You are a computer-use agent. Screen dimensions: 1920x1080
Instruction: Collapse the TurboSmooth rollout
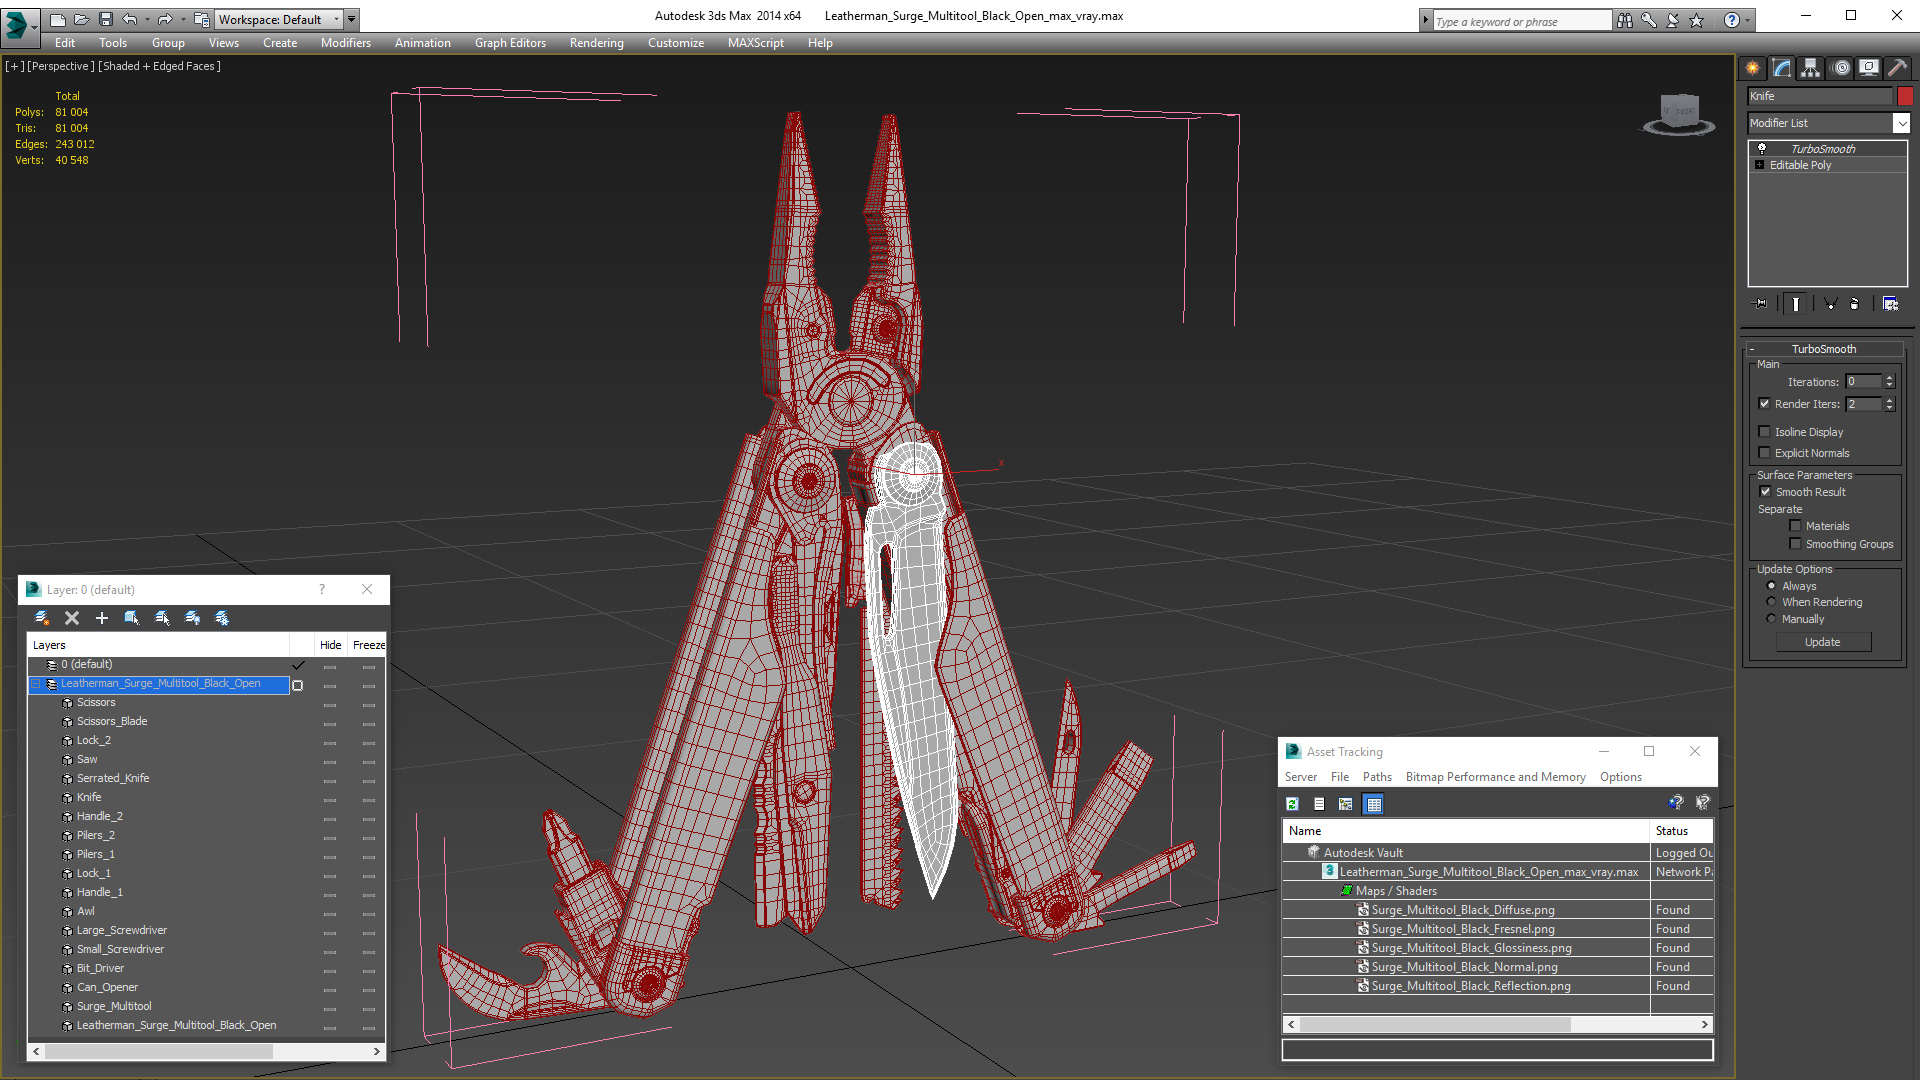click(x=1752, y=349)
